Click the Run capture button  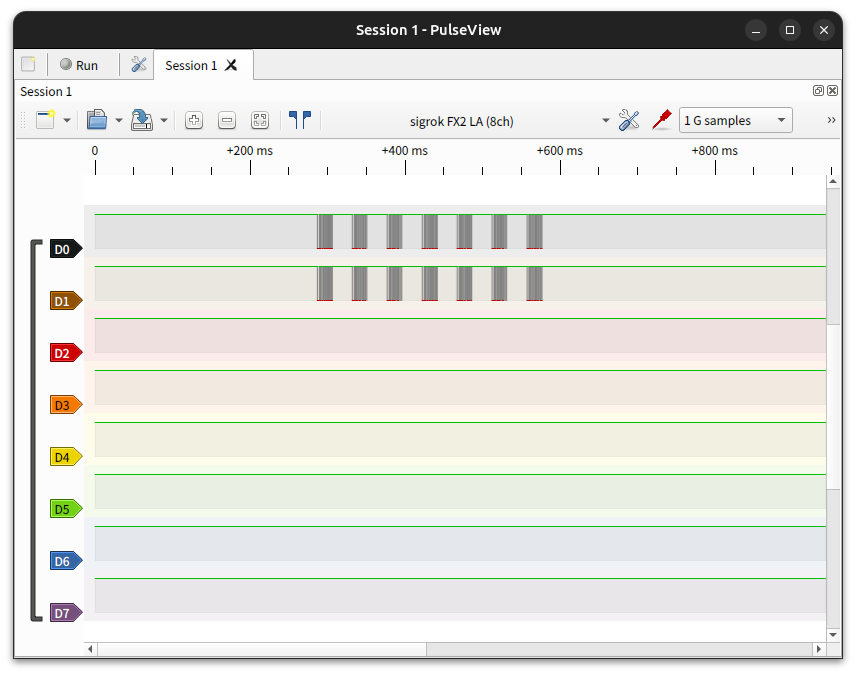pos(78,65)
